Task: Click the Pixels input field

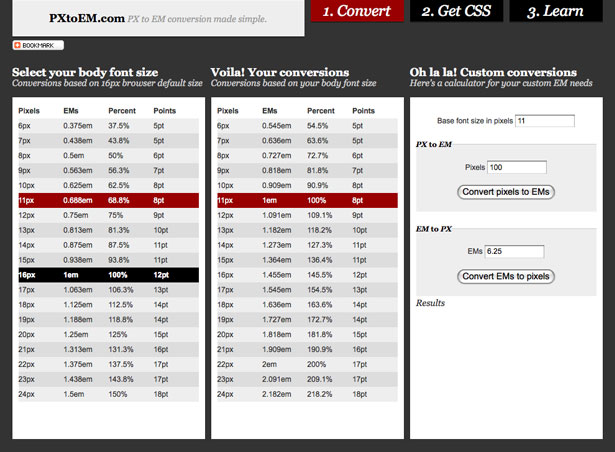Action: click(x=517, y=167)
